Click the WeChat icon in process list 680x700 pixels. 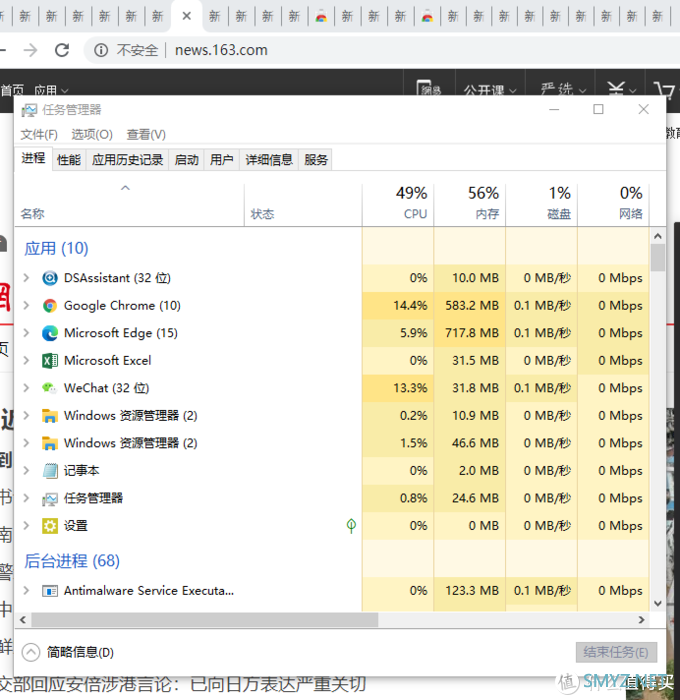coord(50,388)
